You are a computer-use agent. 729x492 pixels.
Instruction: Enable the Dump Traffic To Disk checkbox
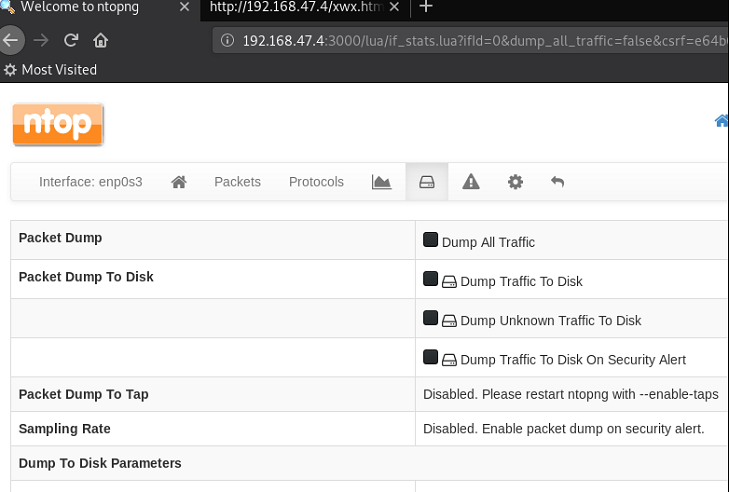point(431,279)
